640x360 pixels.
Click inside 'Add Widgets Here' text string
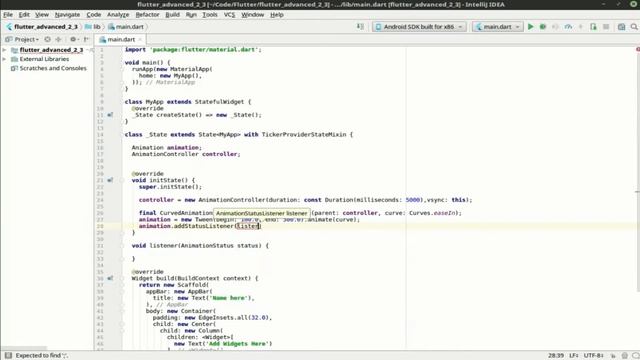pyautogui.click(x=238, y=344)
